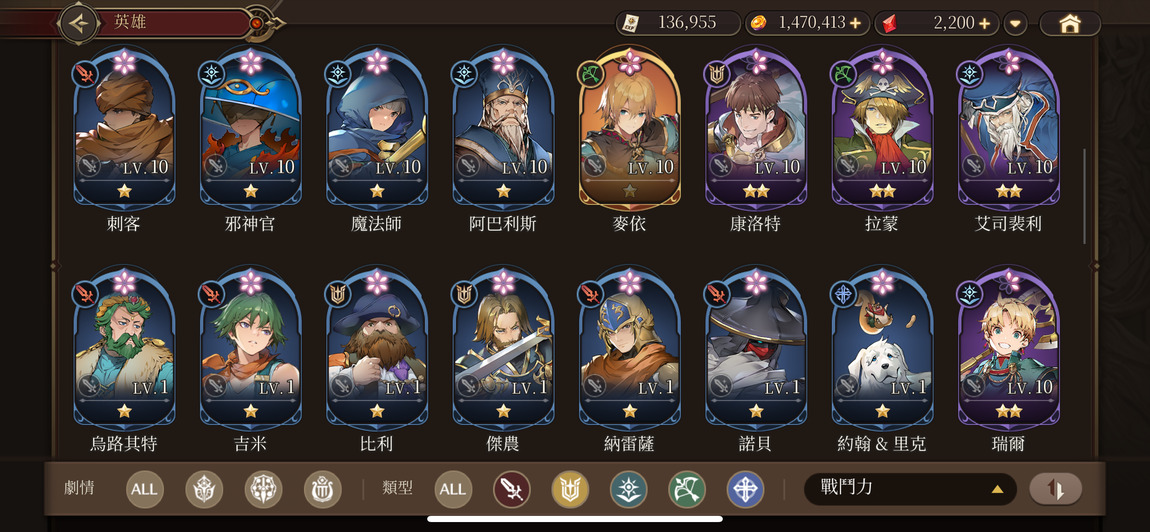Go back using the arrow beside 英雄
This screenshot has width=1150, height=532.
[78, 22]
